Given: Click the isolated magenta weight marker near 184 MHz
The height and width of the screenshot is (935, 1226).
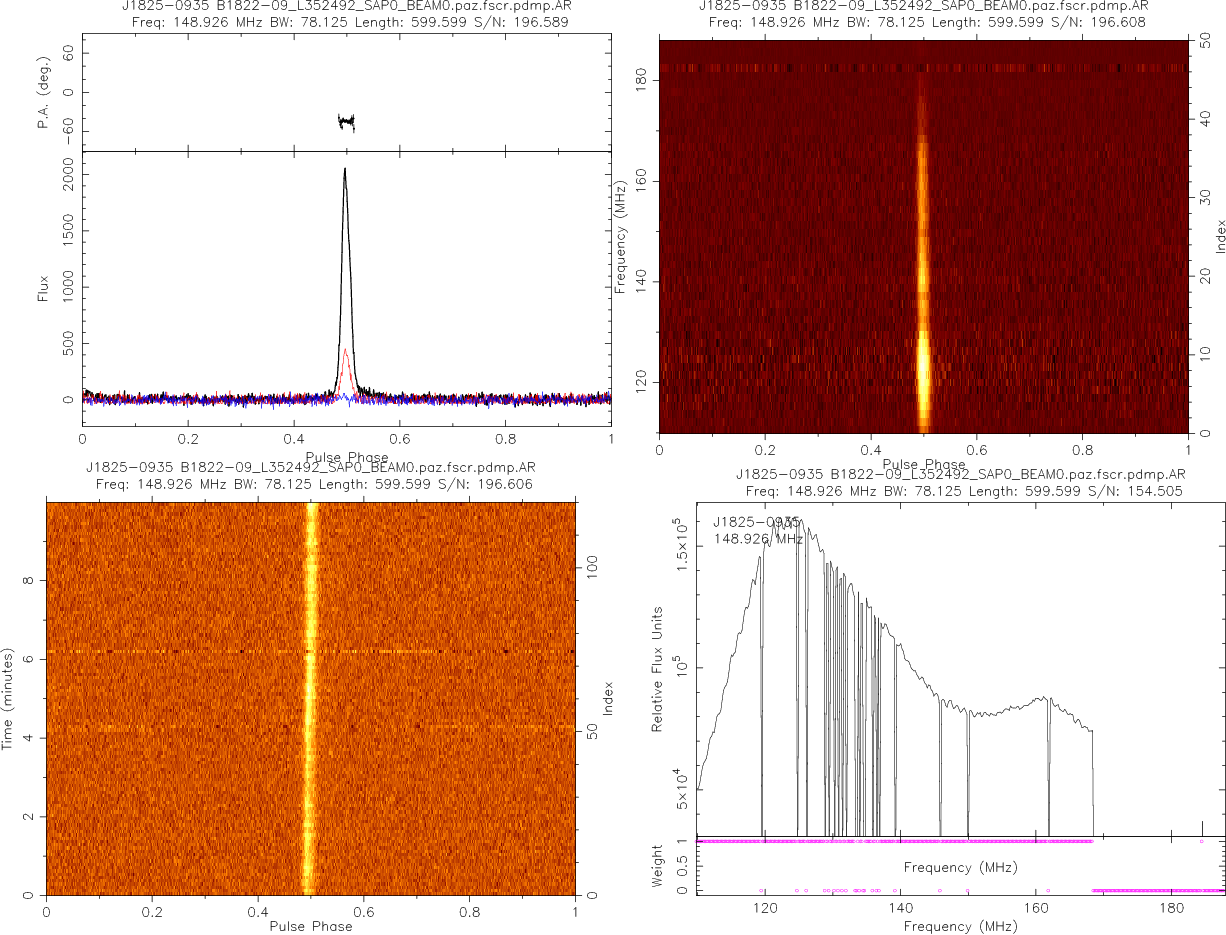Looking at the screenshot, I should (x=1201, y=841).
